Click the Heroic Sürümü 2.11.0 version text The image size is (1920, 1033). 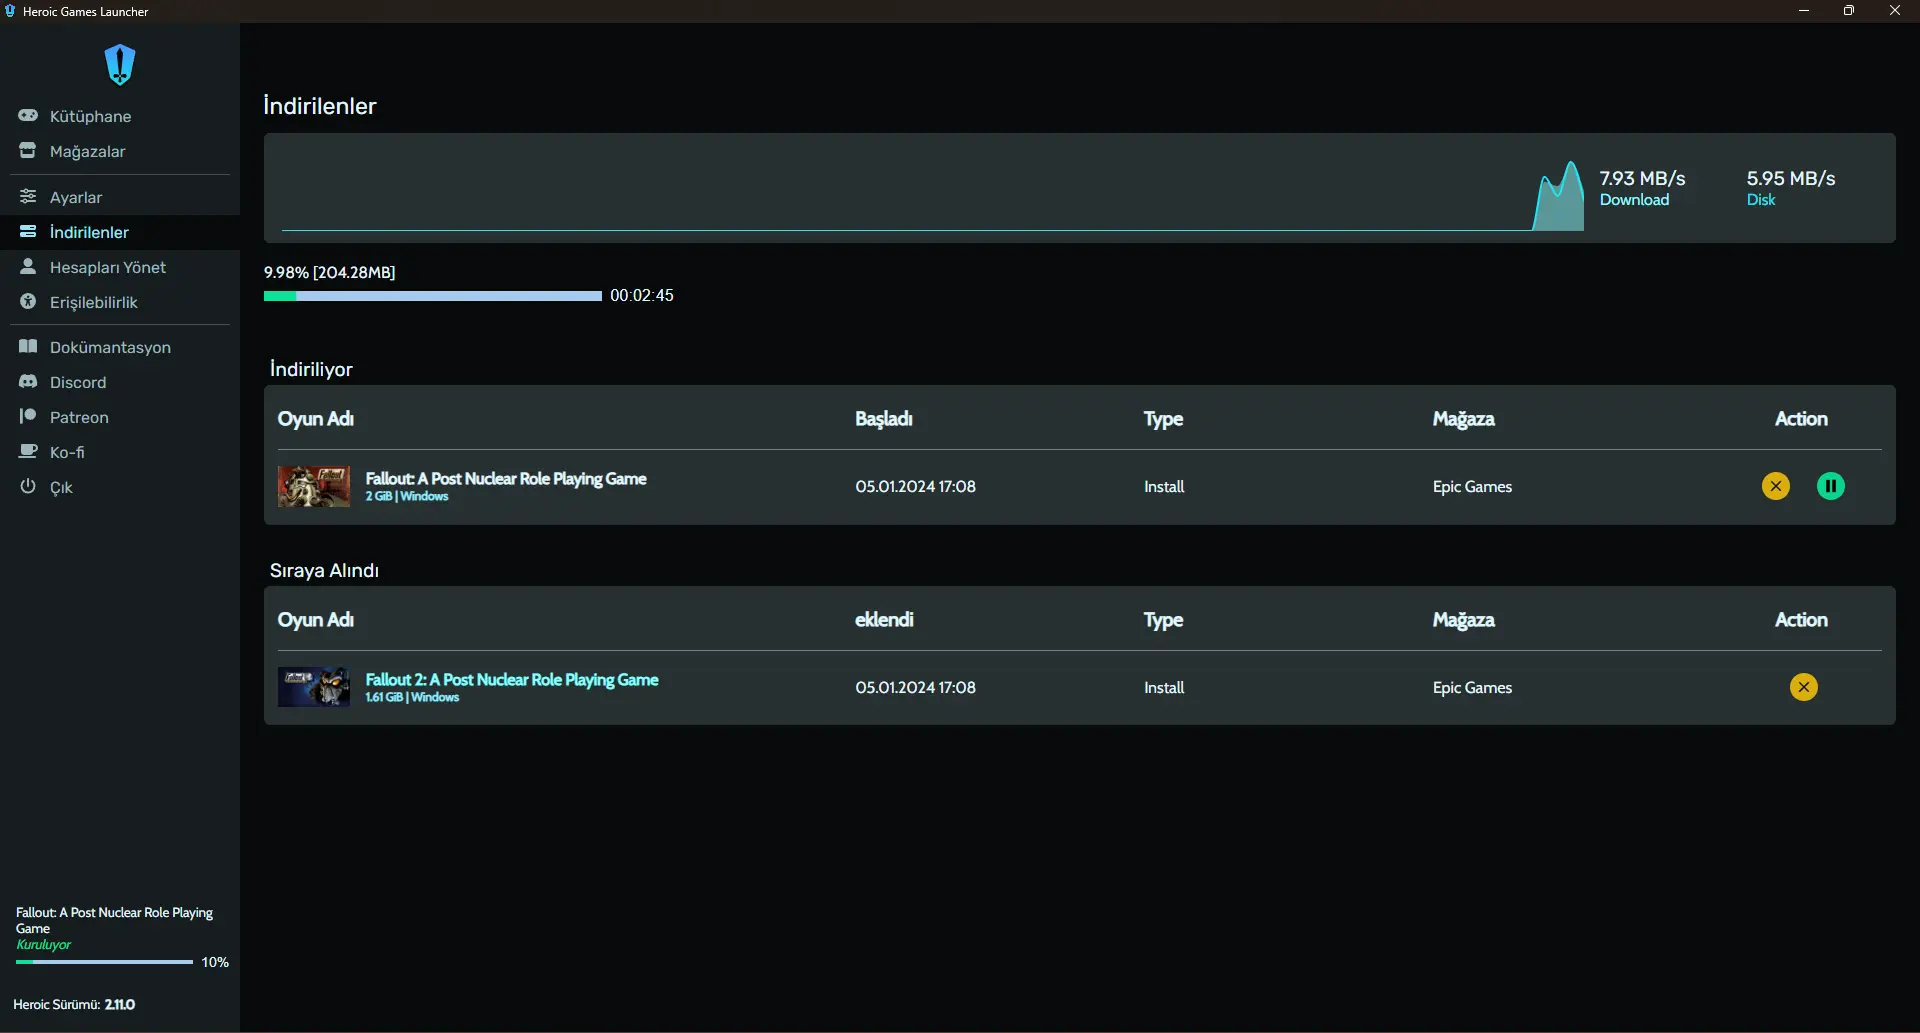pyautogui.click(x=74, y=1004)
